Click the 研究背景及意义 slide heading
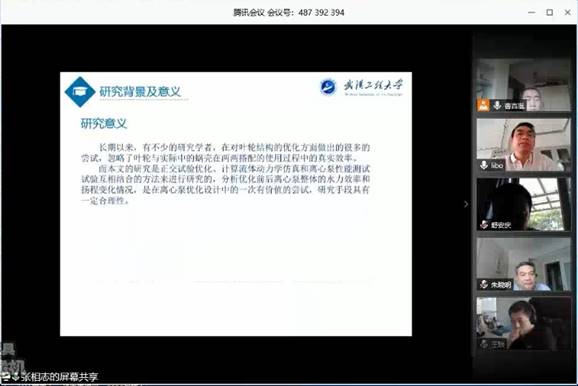The image size is (578, 386). (x=140, y=91)
